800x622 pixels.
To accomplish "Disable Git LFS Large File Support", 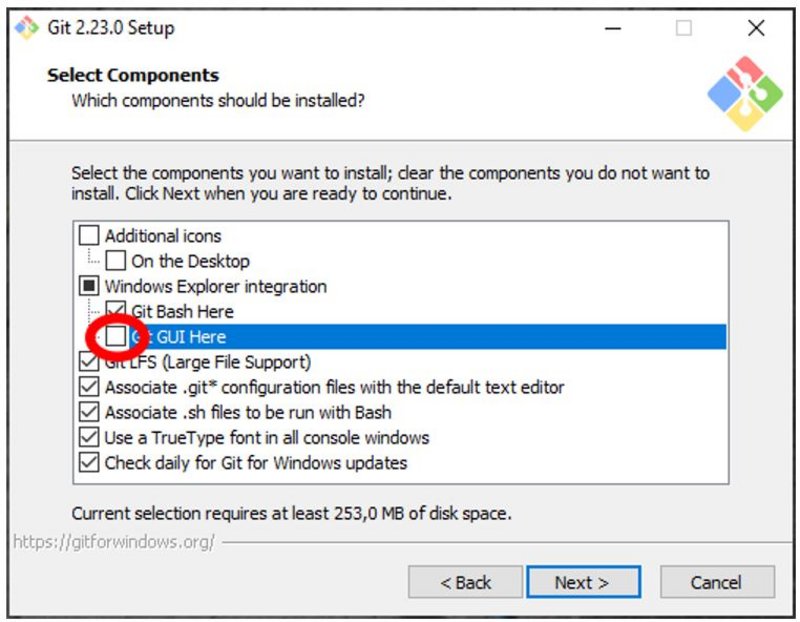I will tap(89, 362).
